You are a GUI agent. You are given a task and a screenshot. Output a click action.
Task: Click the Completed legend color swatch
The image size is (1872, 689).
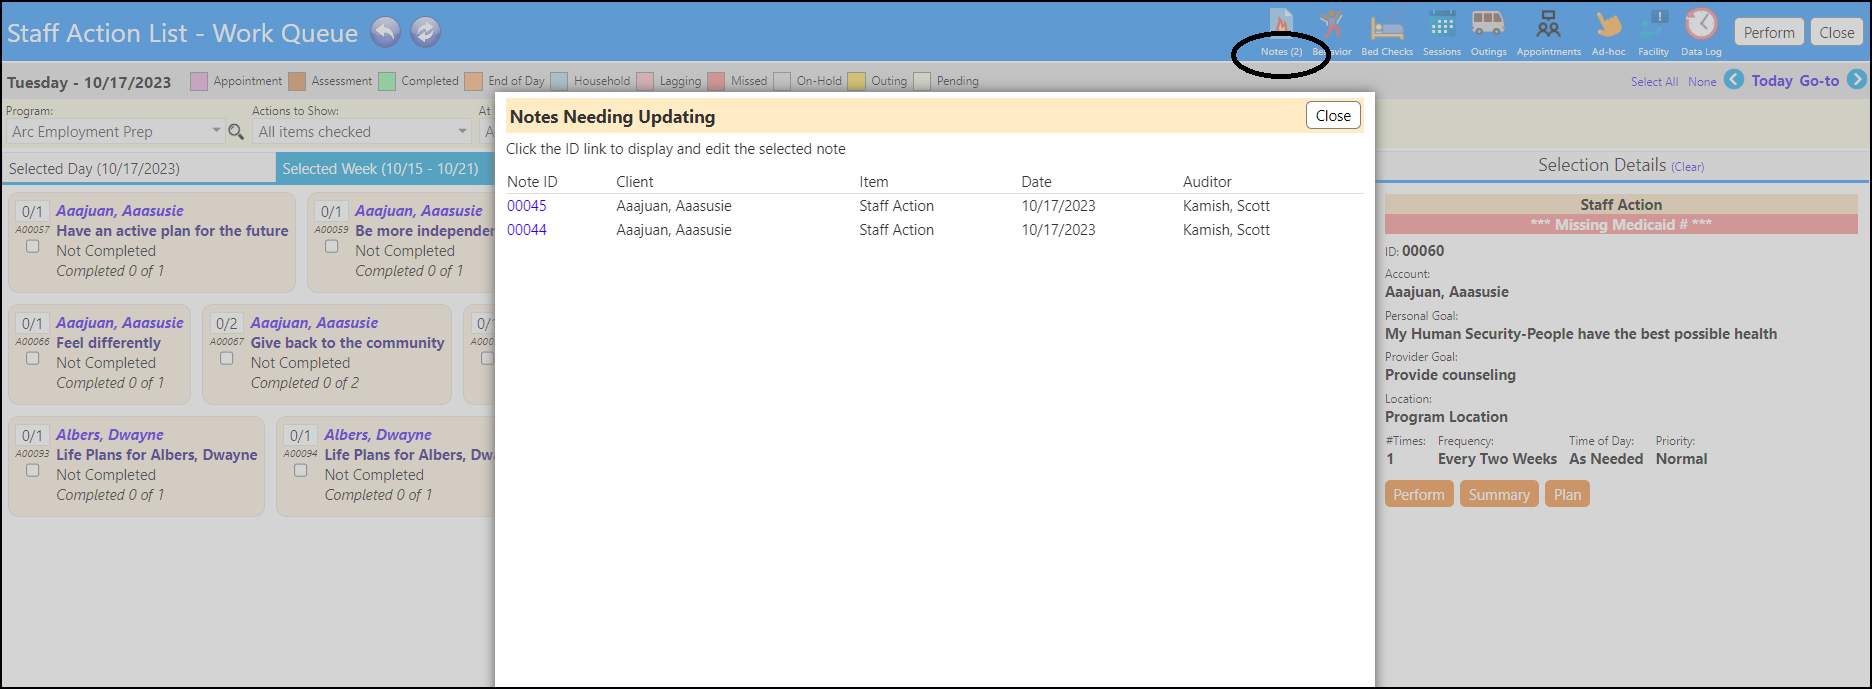pos(387,81)
